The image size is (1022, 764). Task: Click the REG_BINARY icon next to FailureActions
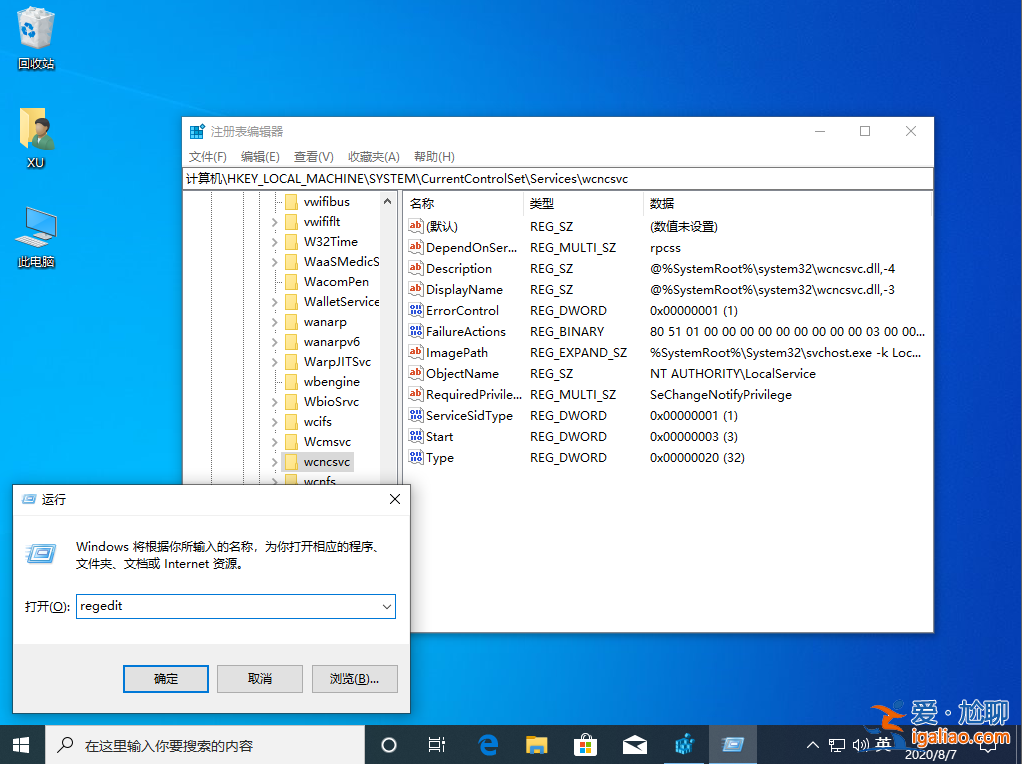pyautogui.click(x=416, y=331)
